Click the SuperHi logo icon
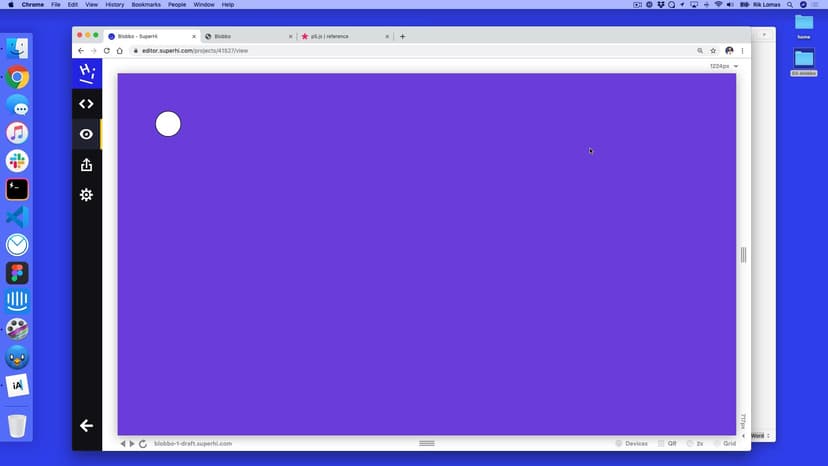828x466 pixels. click(87, 73)
